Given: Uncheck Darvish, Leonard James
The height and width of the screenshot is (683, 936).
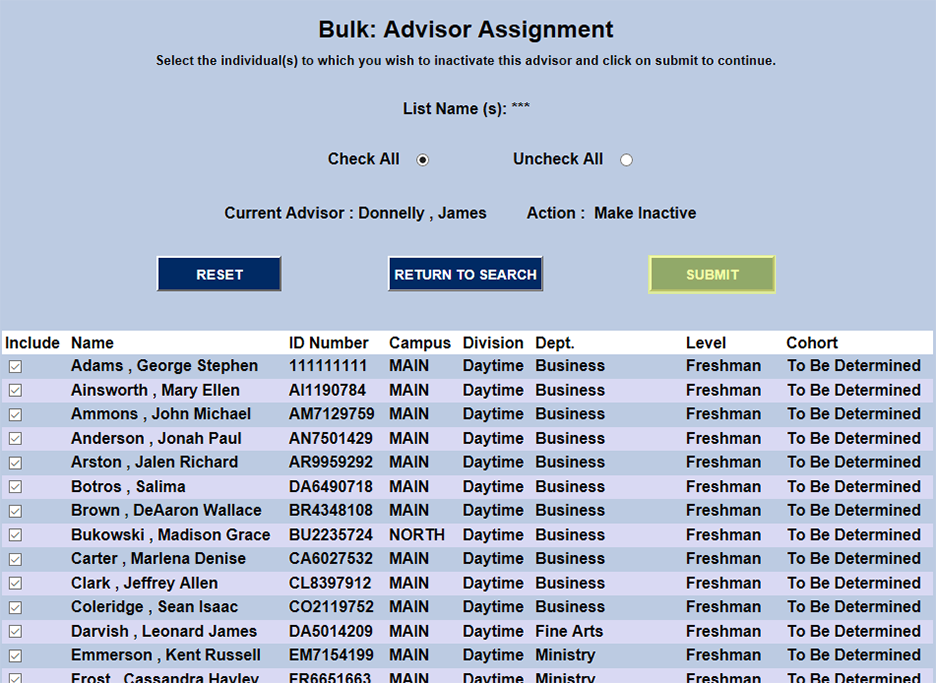Looking at the screenshot, I should pos(14,631).
